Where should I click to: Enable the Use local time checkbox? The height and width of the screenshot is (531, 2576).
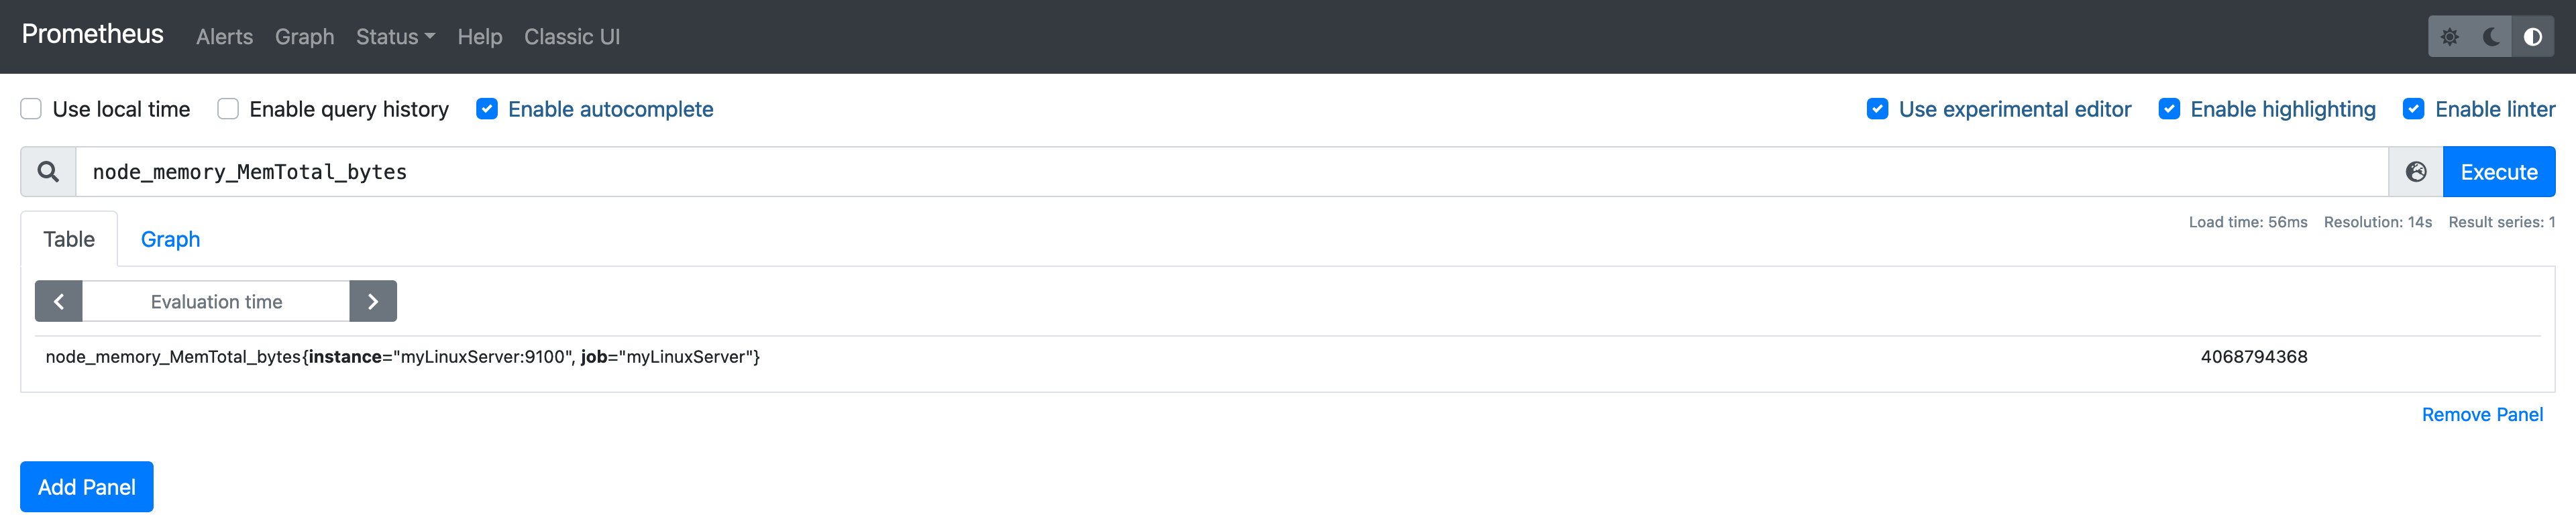click(x=30, y=108)
